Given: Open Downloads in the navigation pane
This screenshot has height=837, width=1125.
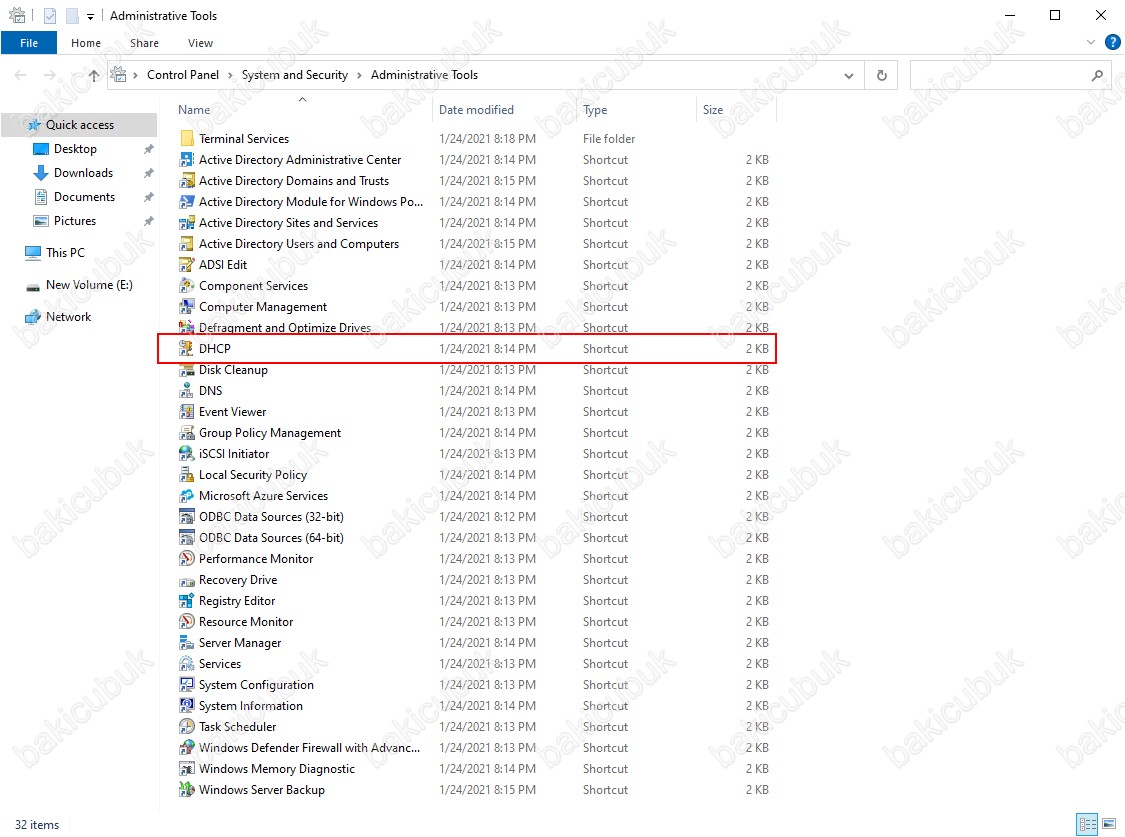Looking at the screenshot, I should pos(83,173).
